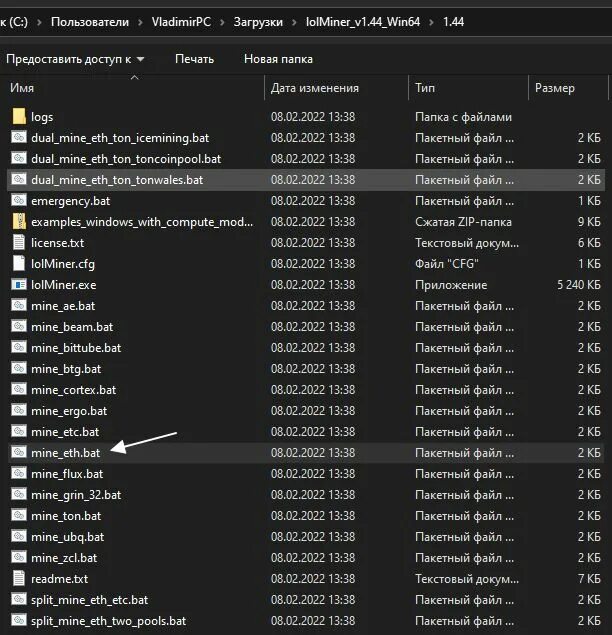Click the split_mine_eth_two_pools.bat file icon
The width and height of the screenshot is (612, 635).
[x=19, y=620]
